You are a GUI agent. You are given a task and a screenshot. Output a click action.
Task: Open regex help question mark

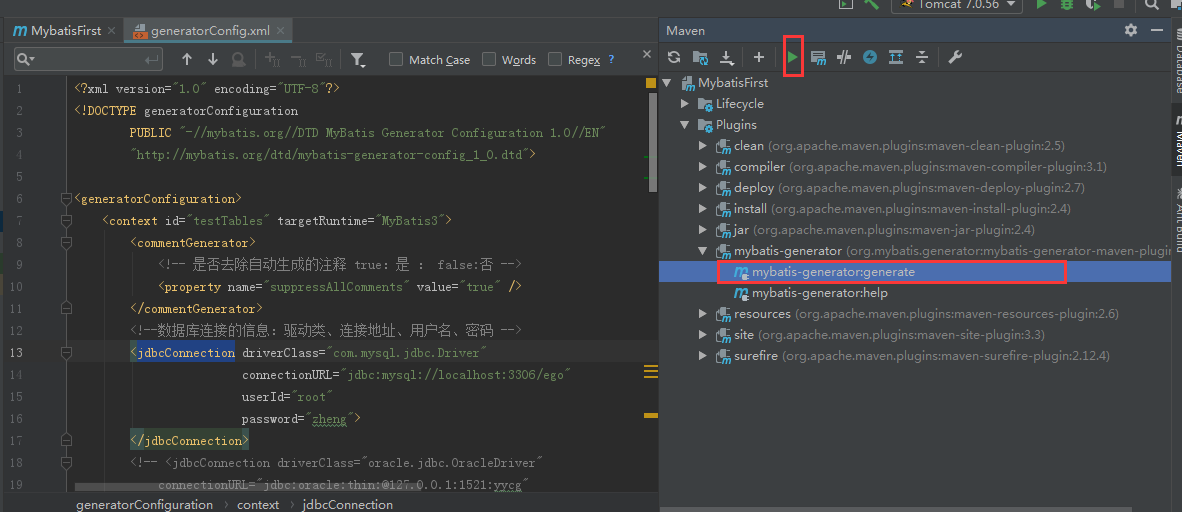611,59
